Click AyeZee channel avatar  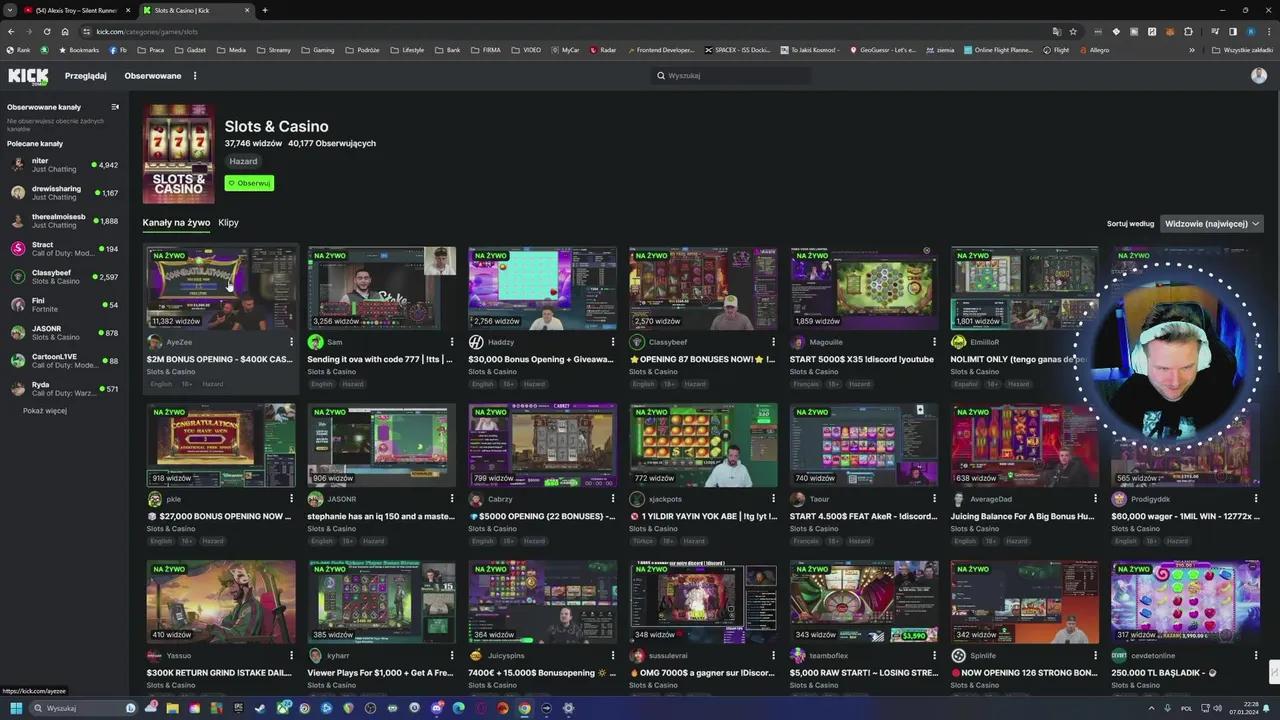(154, 342)
